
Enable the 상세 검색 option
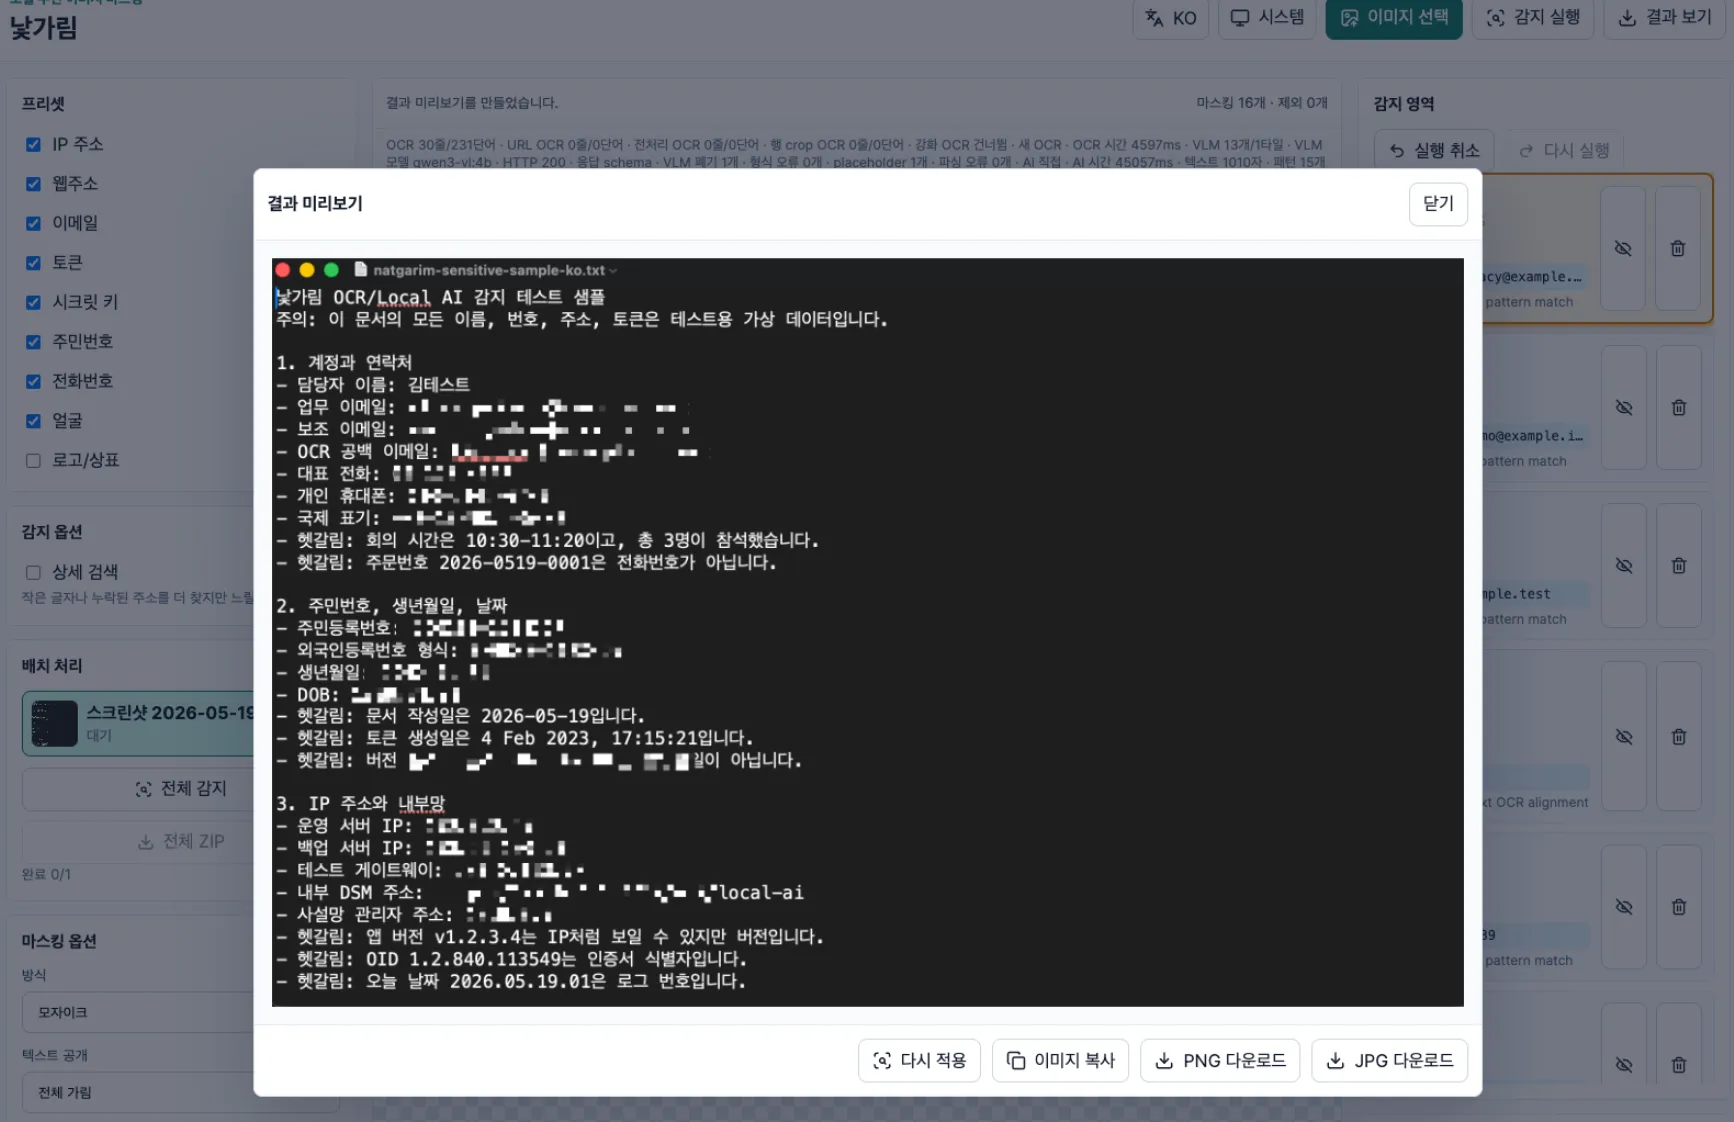(33, 572)
